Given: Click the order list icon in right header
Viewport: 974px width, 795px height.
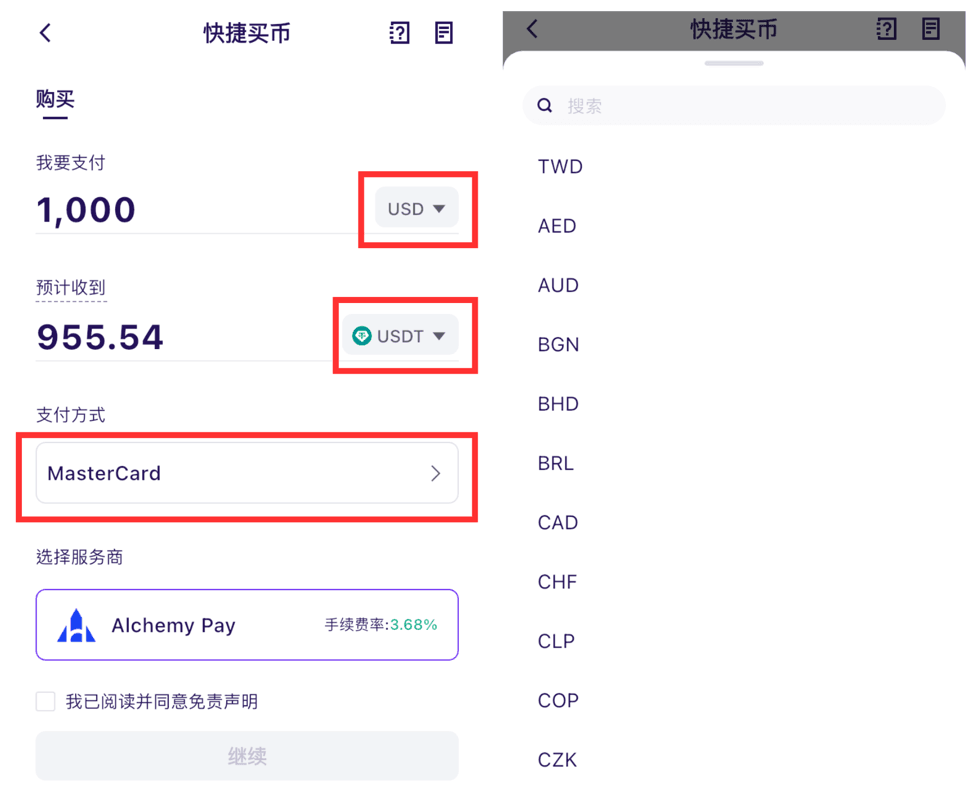Looking at the screenshot, I should 931,29.
